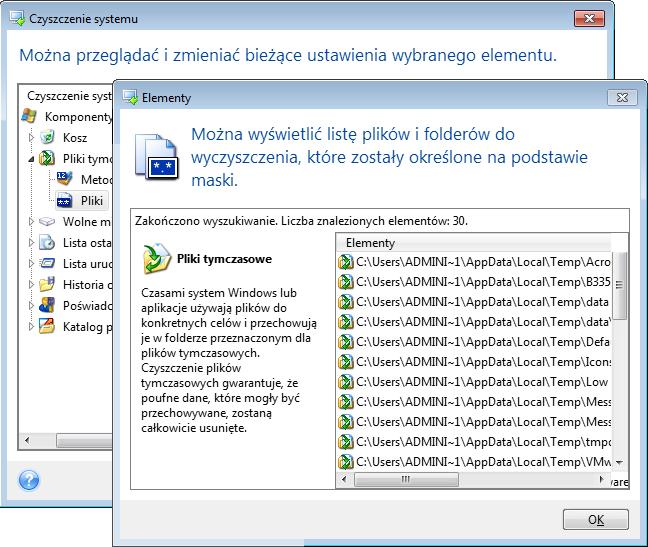648x547 pixels.
Task: Expand the Lista uruchamiania tree node
Action: [x=31, y=263]
